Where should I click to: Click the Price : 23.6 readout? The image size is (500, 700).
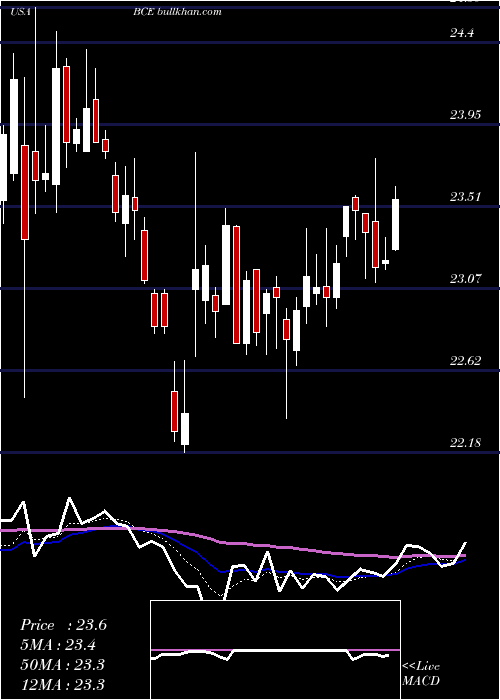point(63,625)
